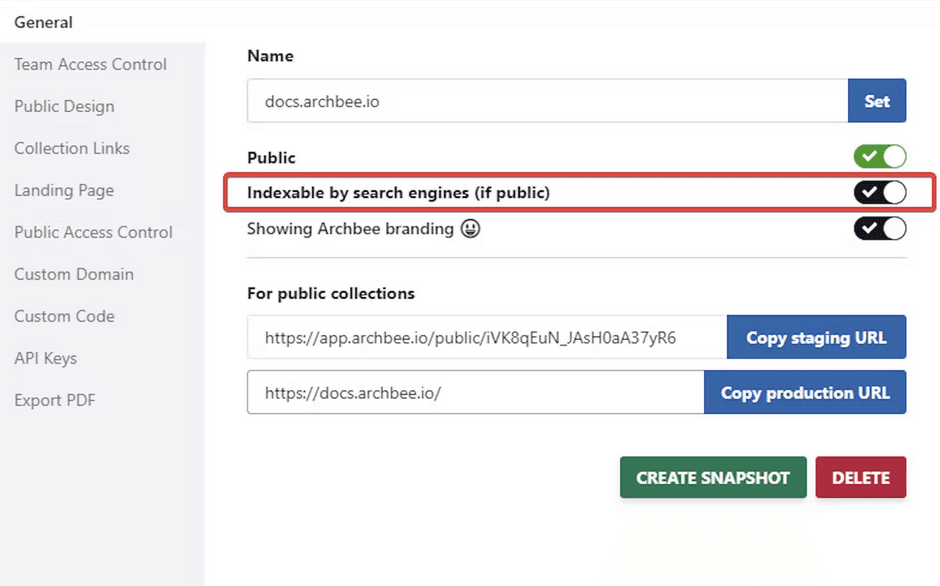Viewport: 940px width, 586px height.
Task: Go to Public Design section
Action: click(x=64, y=106)
